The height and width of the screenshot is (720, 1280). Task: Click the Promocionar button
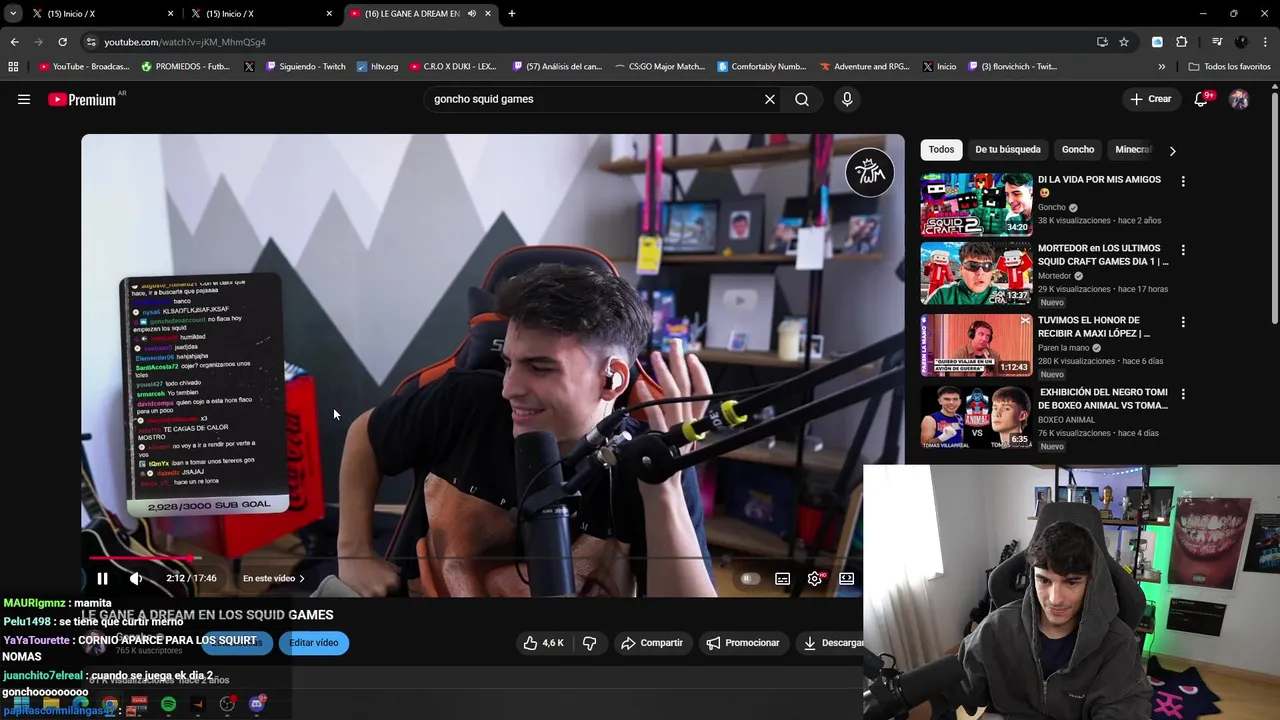[743, 643]
